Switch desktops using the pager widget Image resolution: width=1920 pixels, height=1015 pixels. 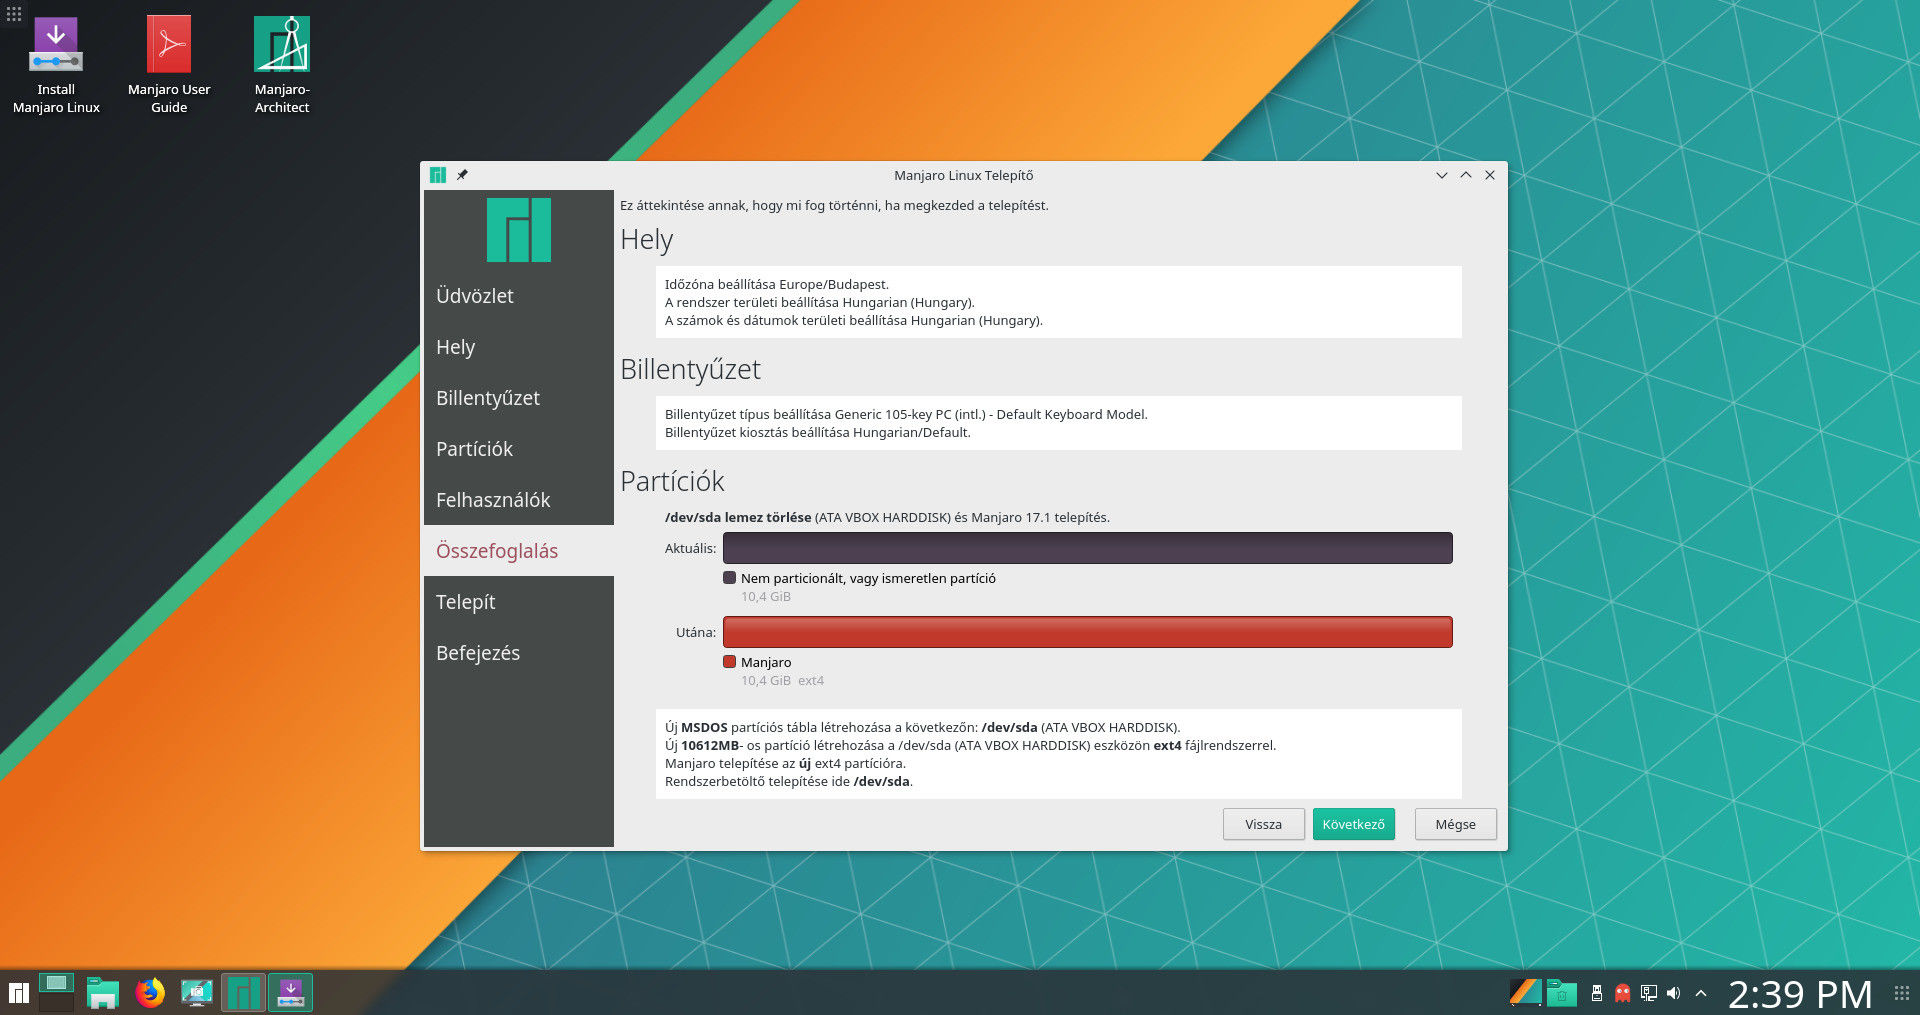click(x=56, y=993)
